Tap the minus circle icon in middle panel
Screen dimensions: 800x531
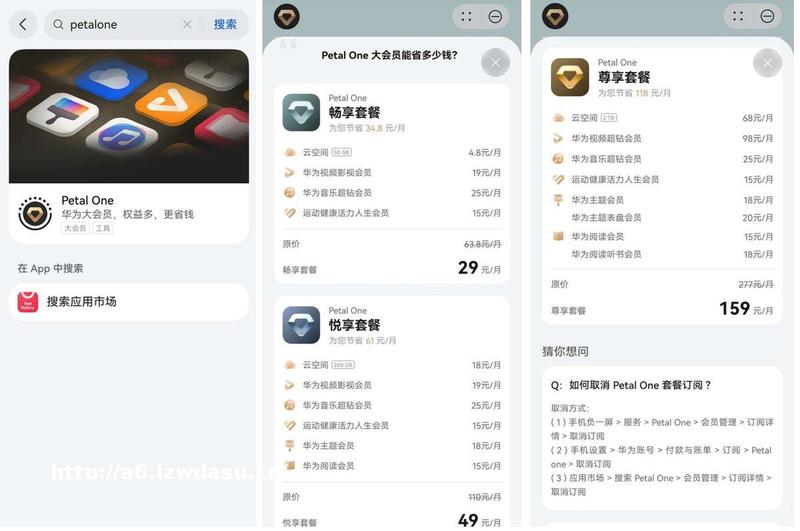[x=496, y=16]
